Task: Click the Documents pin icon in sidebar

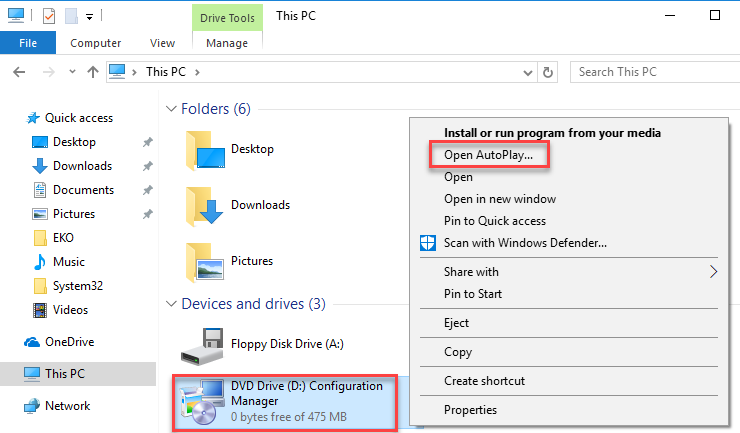Action: pos(148,190)
